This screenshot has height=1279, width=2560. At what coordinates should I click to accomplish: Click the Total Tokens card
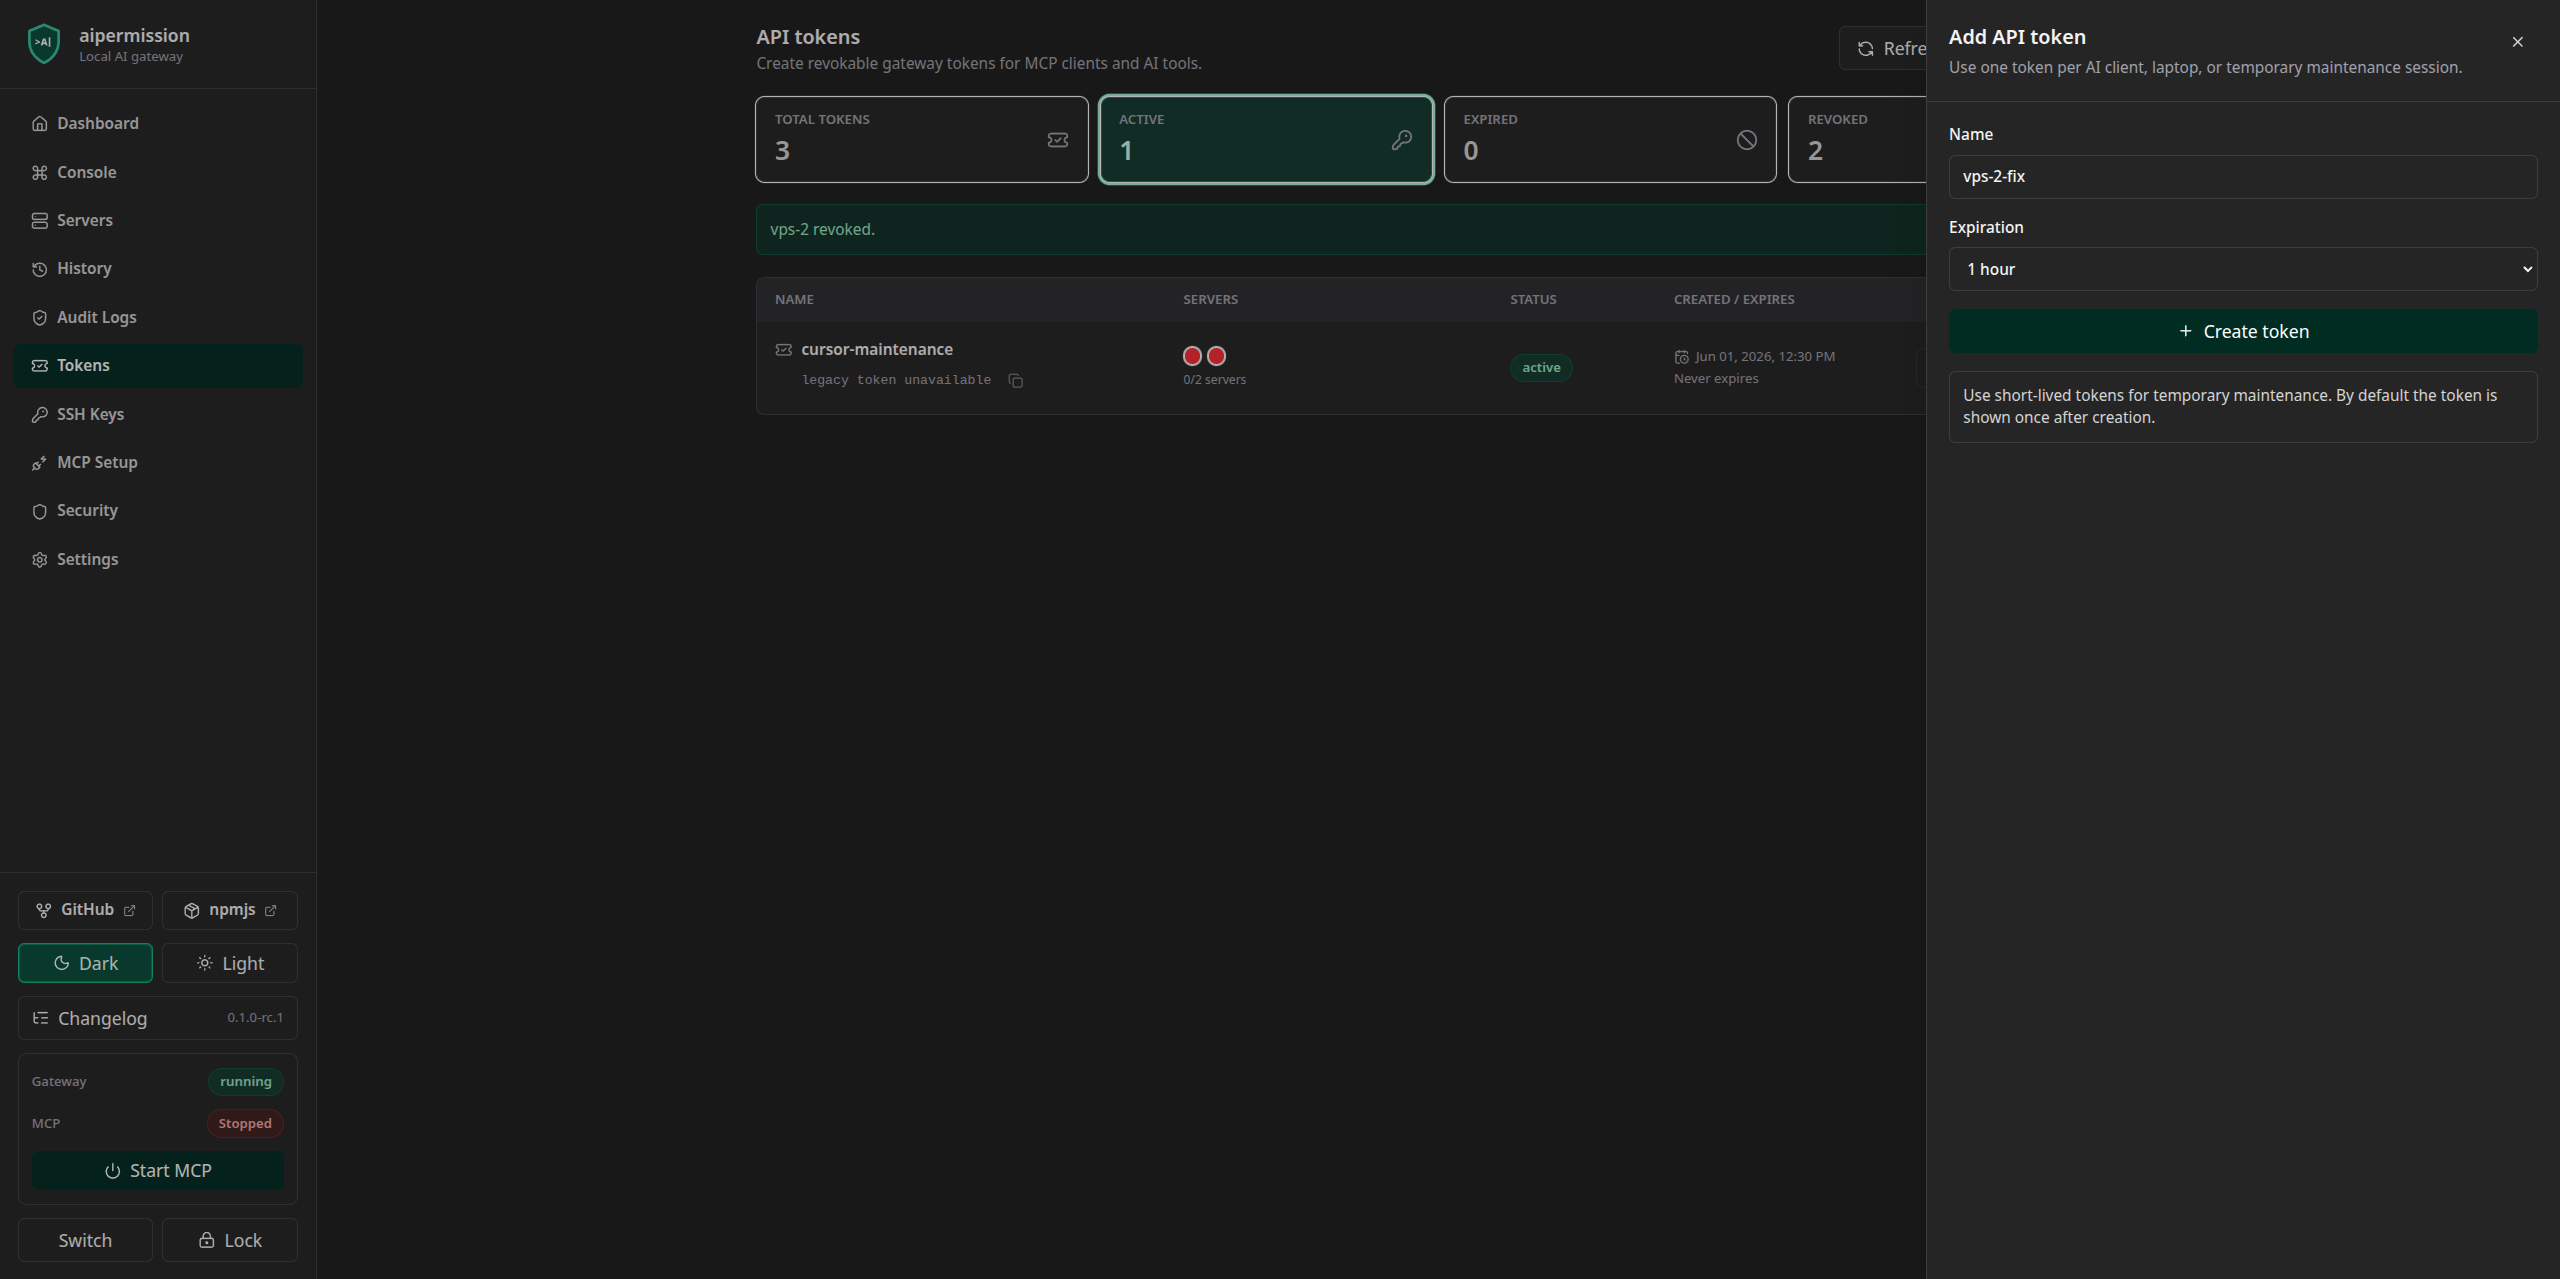coord(922,139)
